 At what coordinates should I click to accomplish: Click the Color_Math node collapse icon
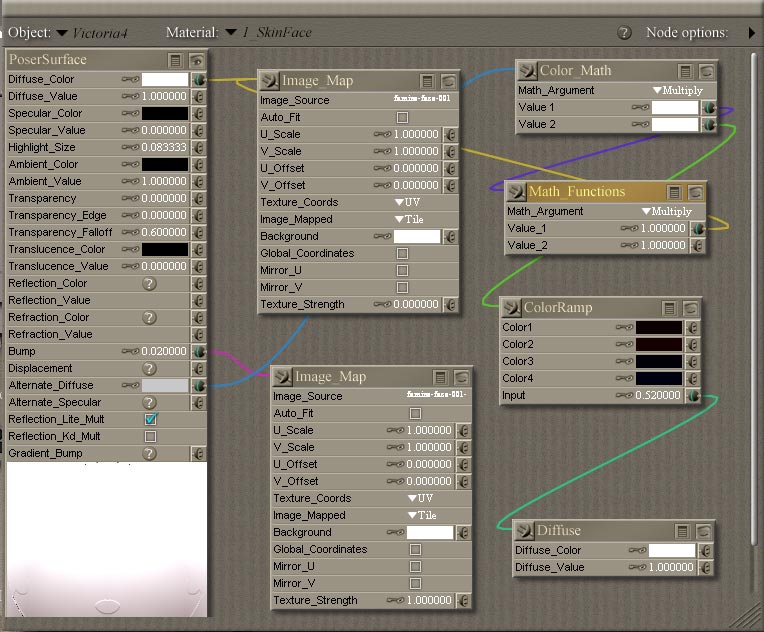[x=685, y=71]
